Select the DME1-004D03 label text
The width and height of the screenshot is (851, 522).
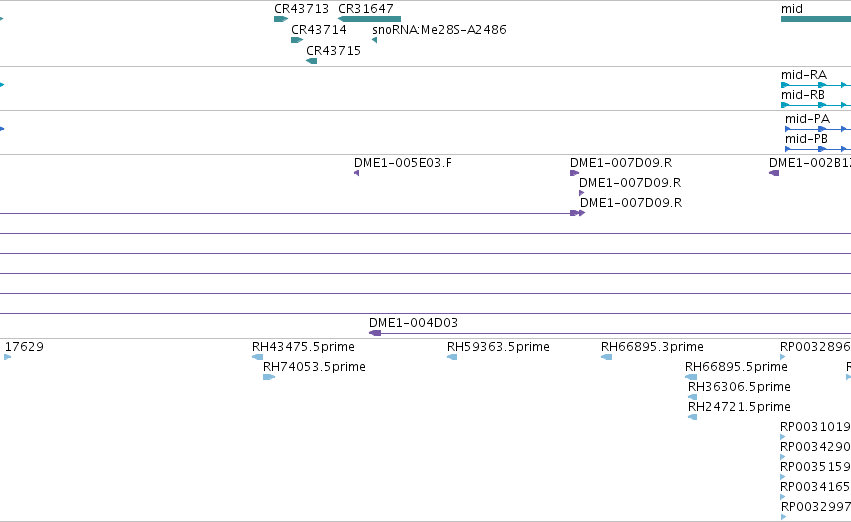pyautogui.click(x=414, y=323)
